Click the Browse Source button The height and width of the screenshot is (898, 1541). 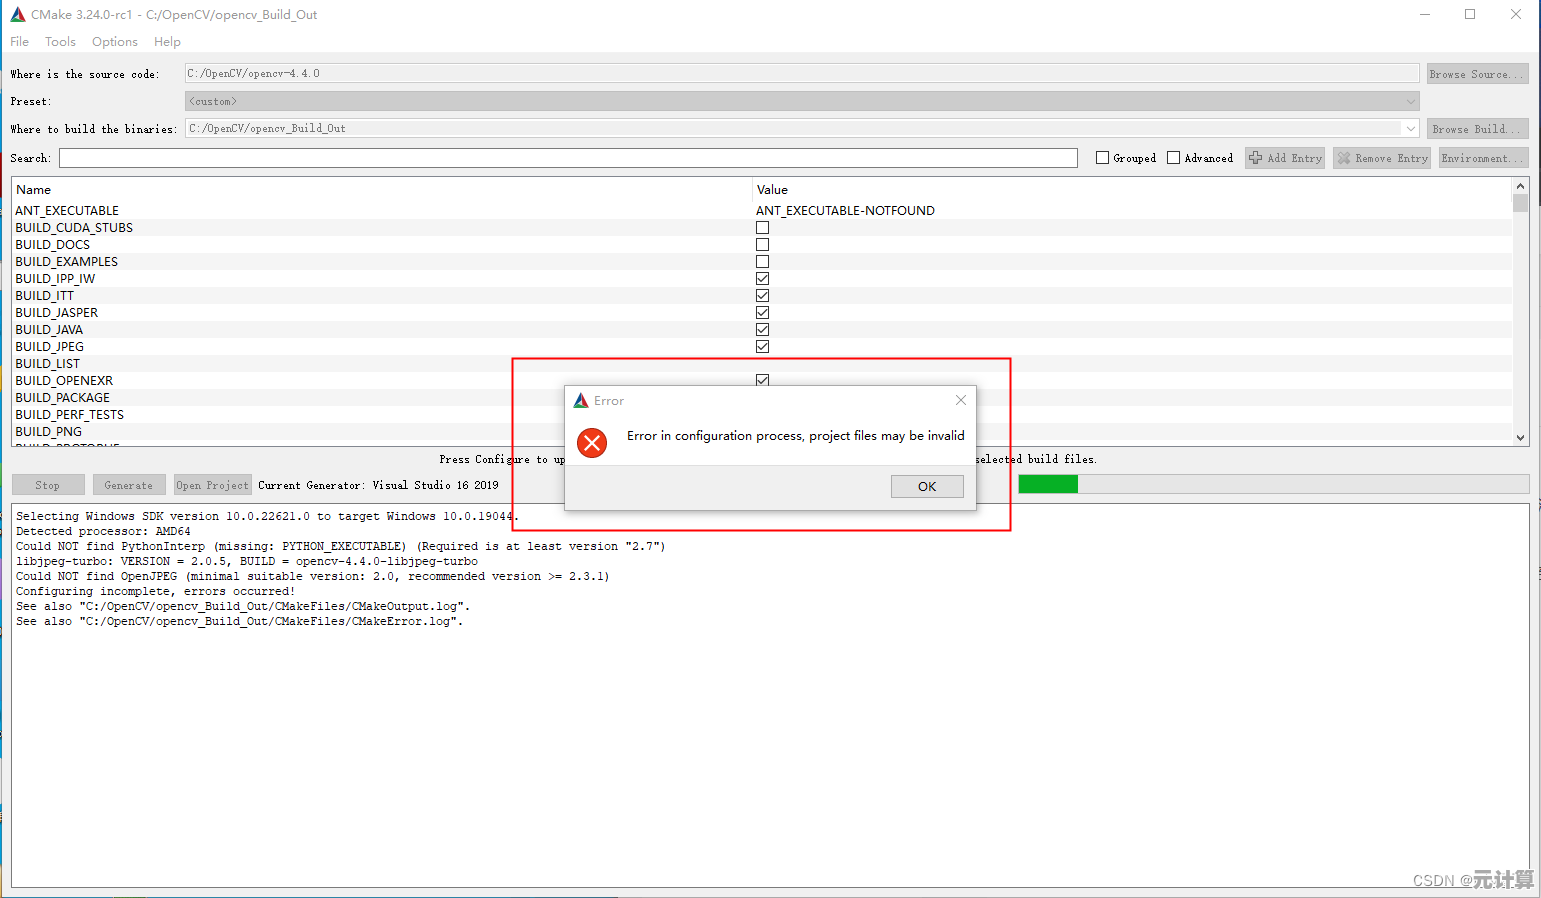coord(1476,74)
